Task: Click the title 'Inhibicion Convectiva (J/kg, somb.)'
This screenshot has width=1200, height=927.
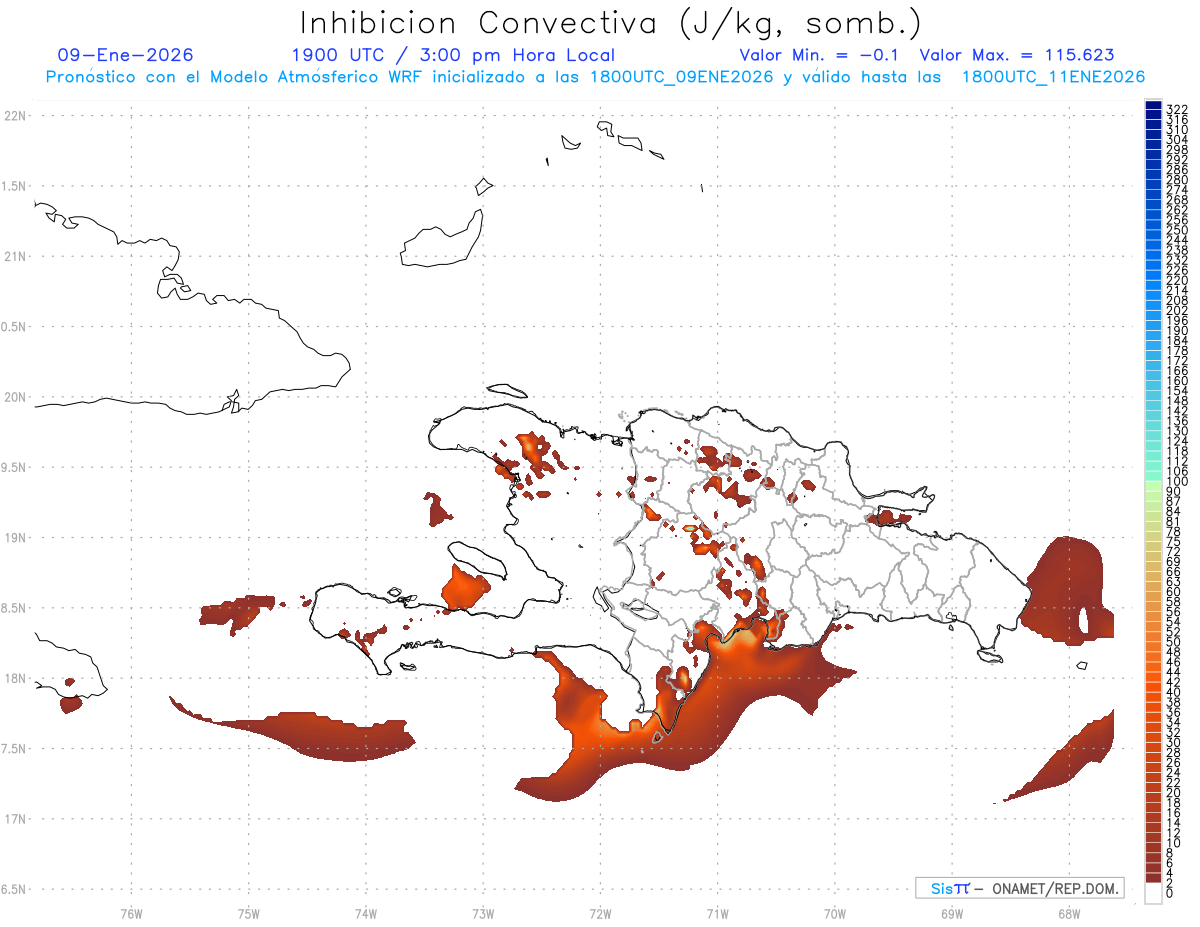Action: pyautogui.click(x=611, y=23)
